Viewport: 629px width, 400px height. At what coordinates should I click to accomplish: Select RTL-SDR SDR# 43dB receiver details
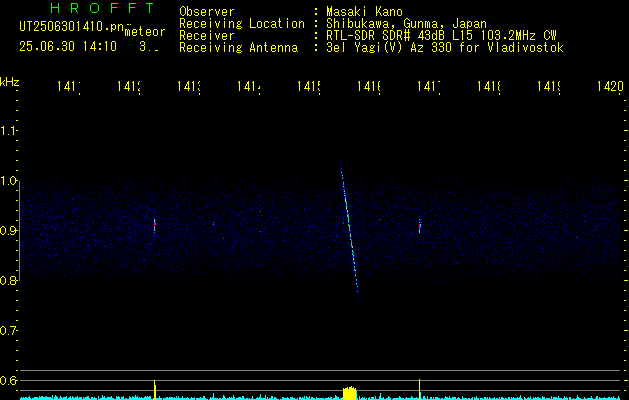[441, 36]
